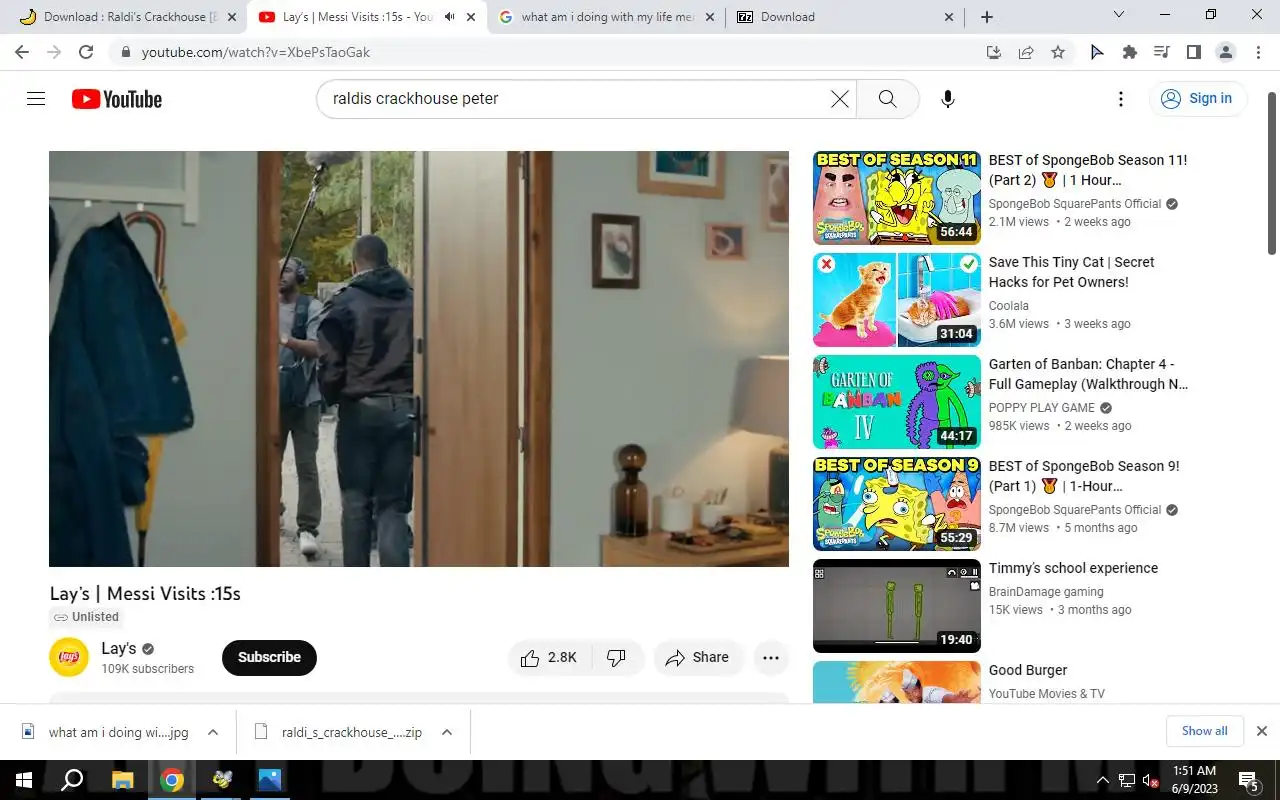Viewport: 1280px width, 800px height.
Task: Open Chrome extensions puzzle icon
Action: 1130,52
